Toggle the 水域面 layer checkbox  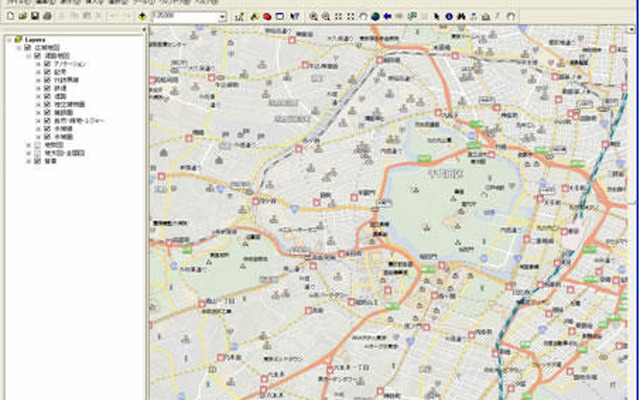pyautogui.click(x=47, y=137)
